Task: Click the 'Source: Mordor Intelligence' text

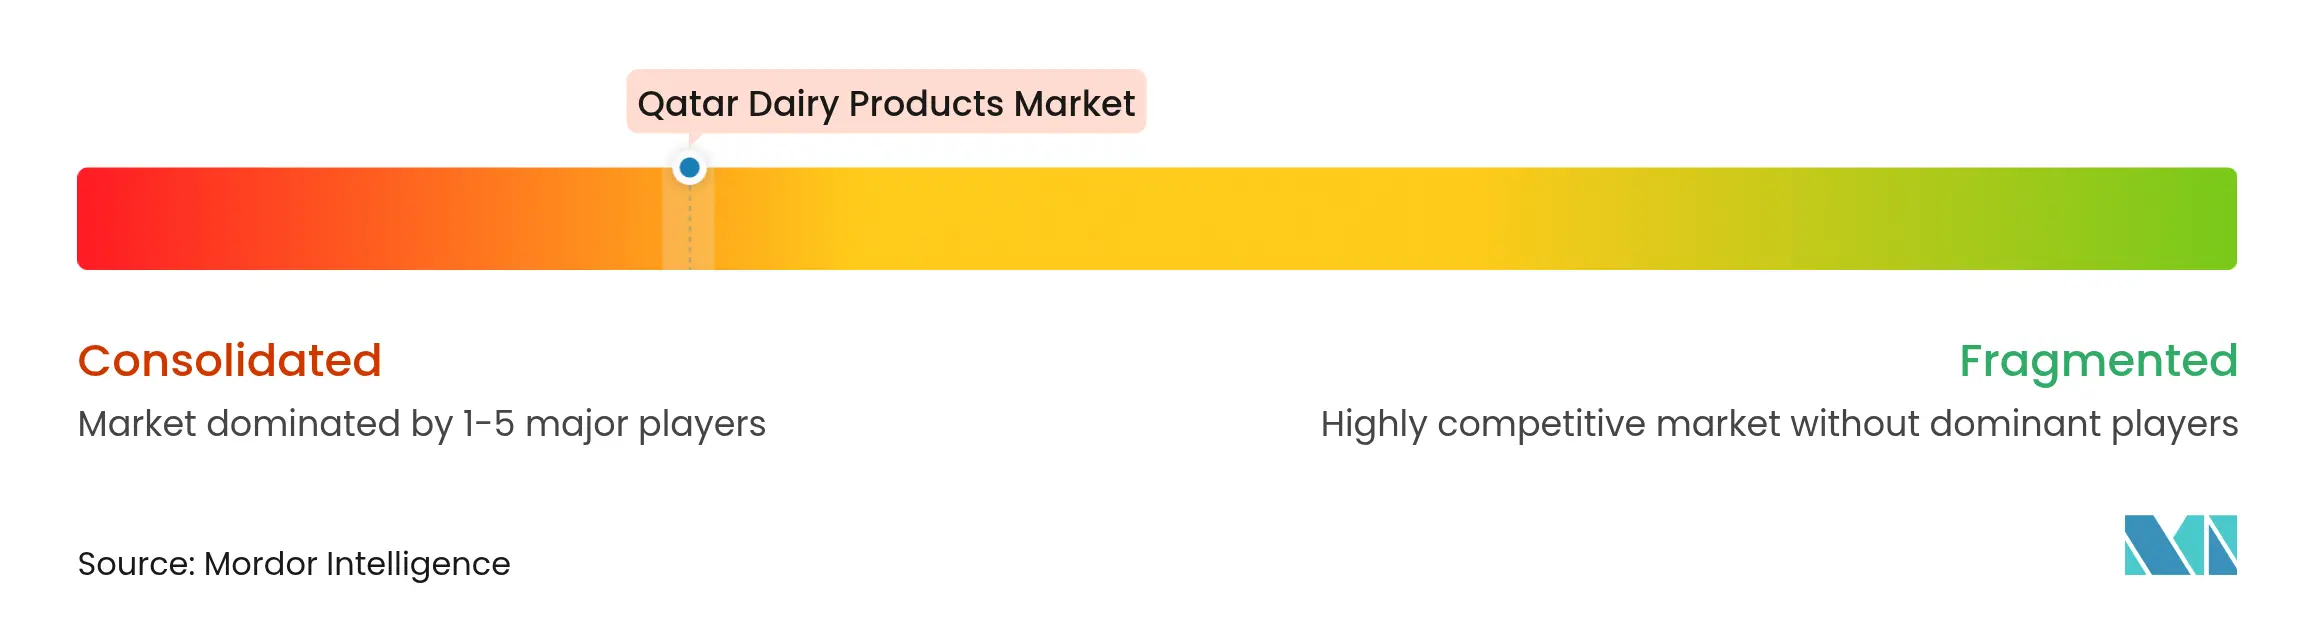Action: coord(294,564)
